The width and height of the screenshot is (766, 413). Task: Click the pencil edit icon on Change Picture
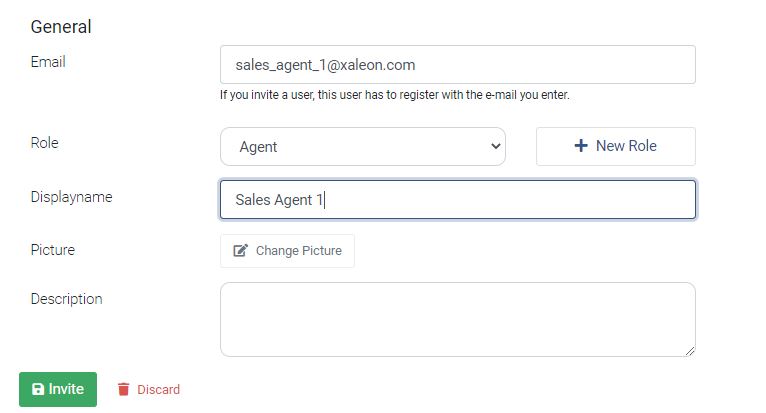(x=240, y=250)
